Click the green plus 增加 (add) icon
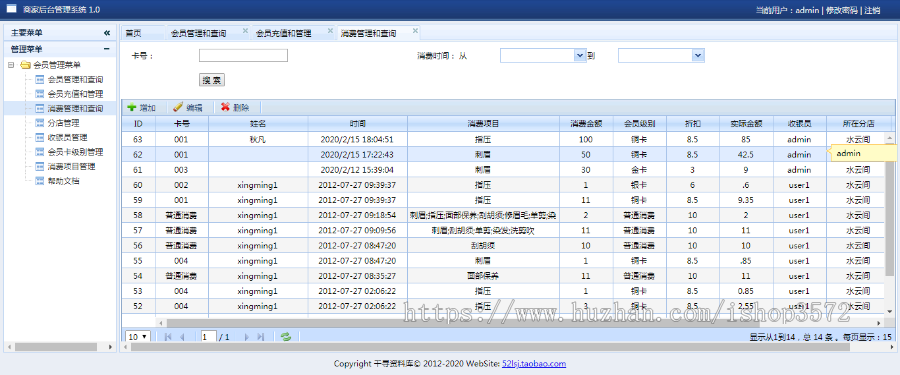The height and width of the screenshot is (375, 900). [x=131, y=107]
